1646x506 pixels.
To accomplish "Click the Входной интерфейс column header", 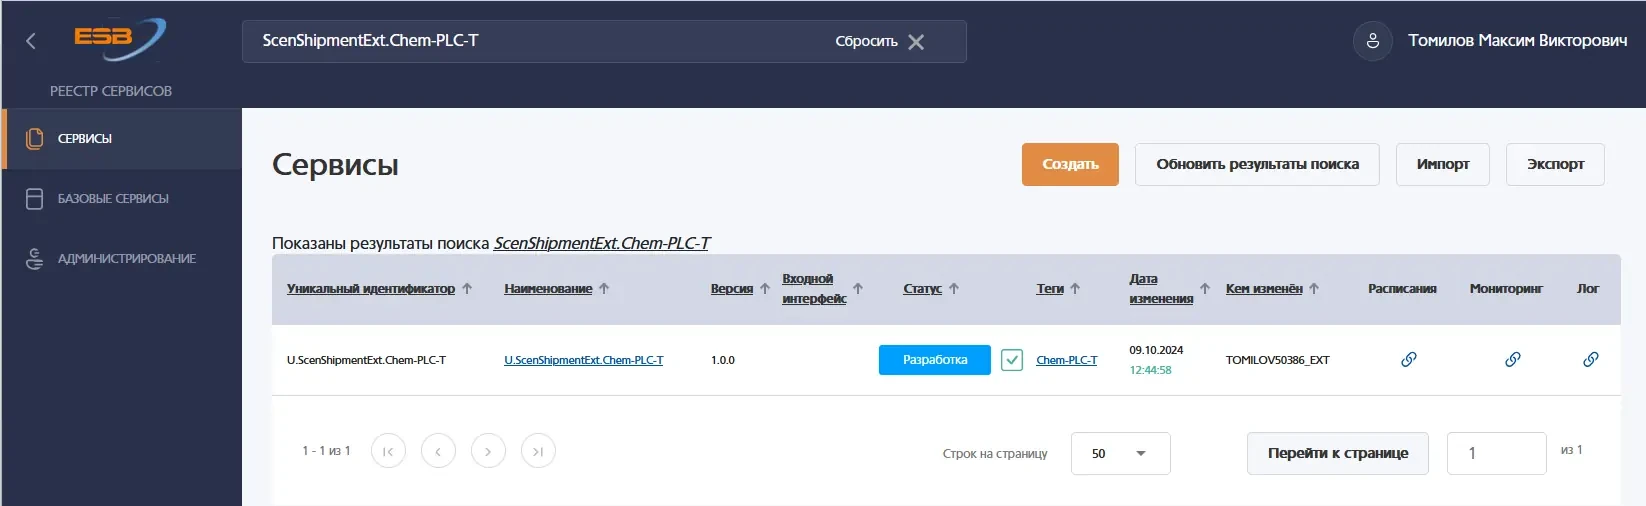I will (x=814, y=288).
